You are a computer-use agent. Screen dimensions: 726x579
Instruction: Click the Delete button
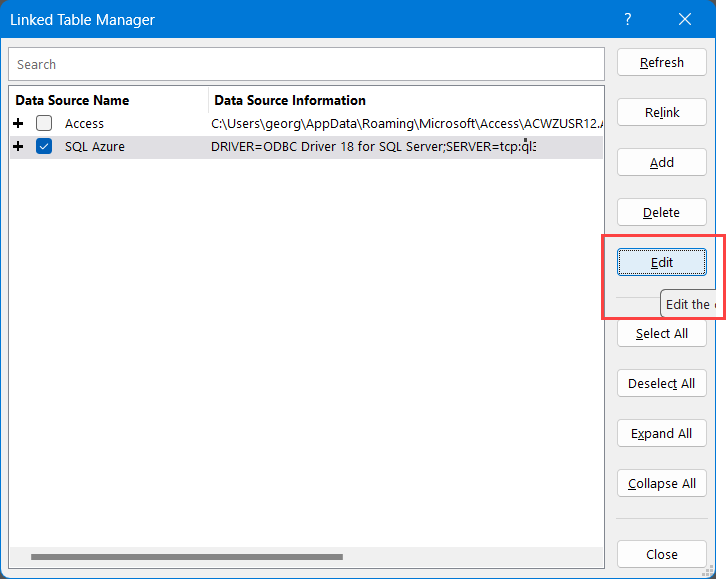[662, 212]
